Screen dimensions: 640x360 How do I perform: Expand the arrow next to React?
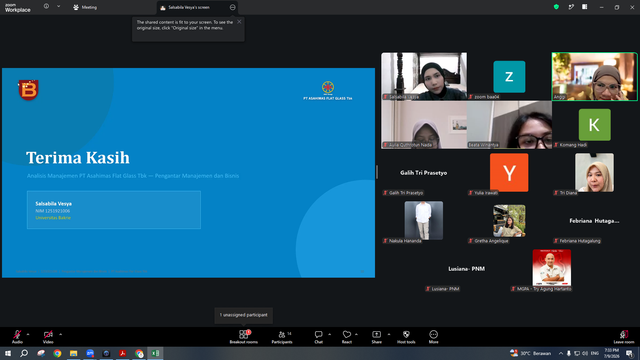[x=356, y=334]
